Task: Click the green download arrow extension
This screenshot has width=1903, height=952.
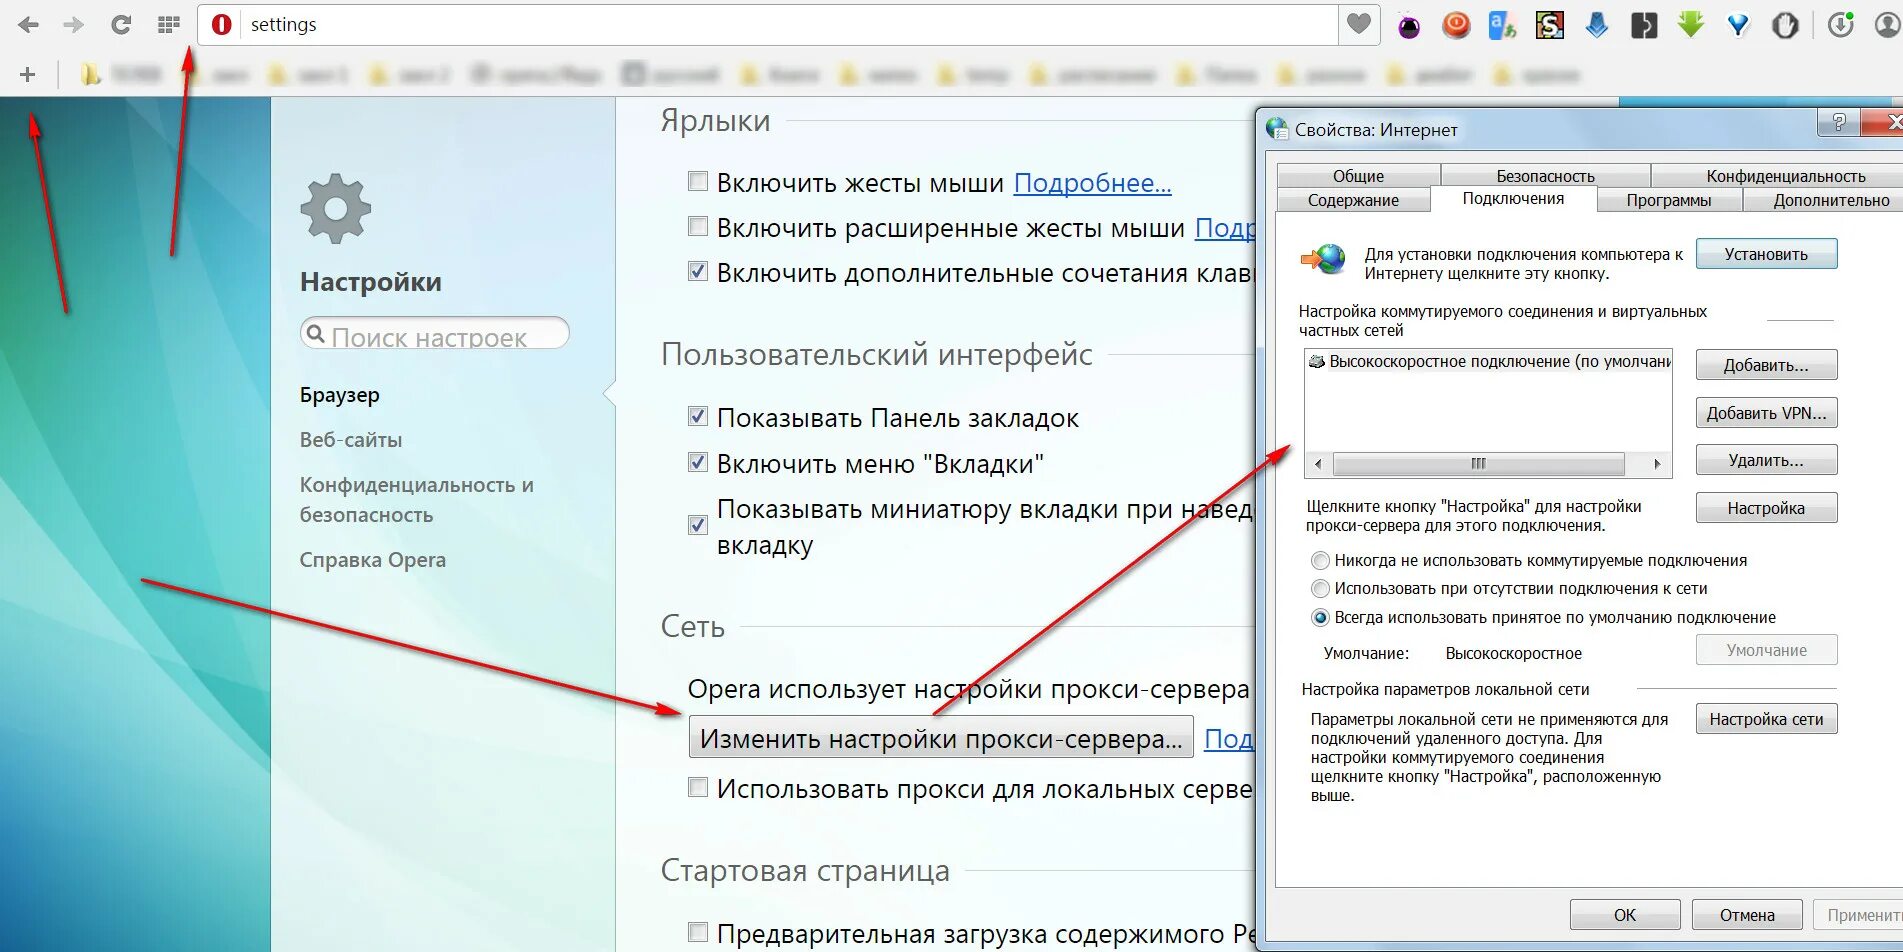Action: click(1691, 25)
